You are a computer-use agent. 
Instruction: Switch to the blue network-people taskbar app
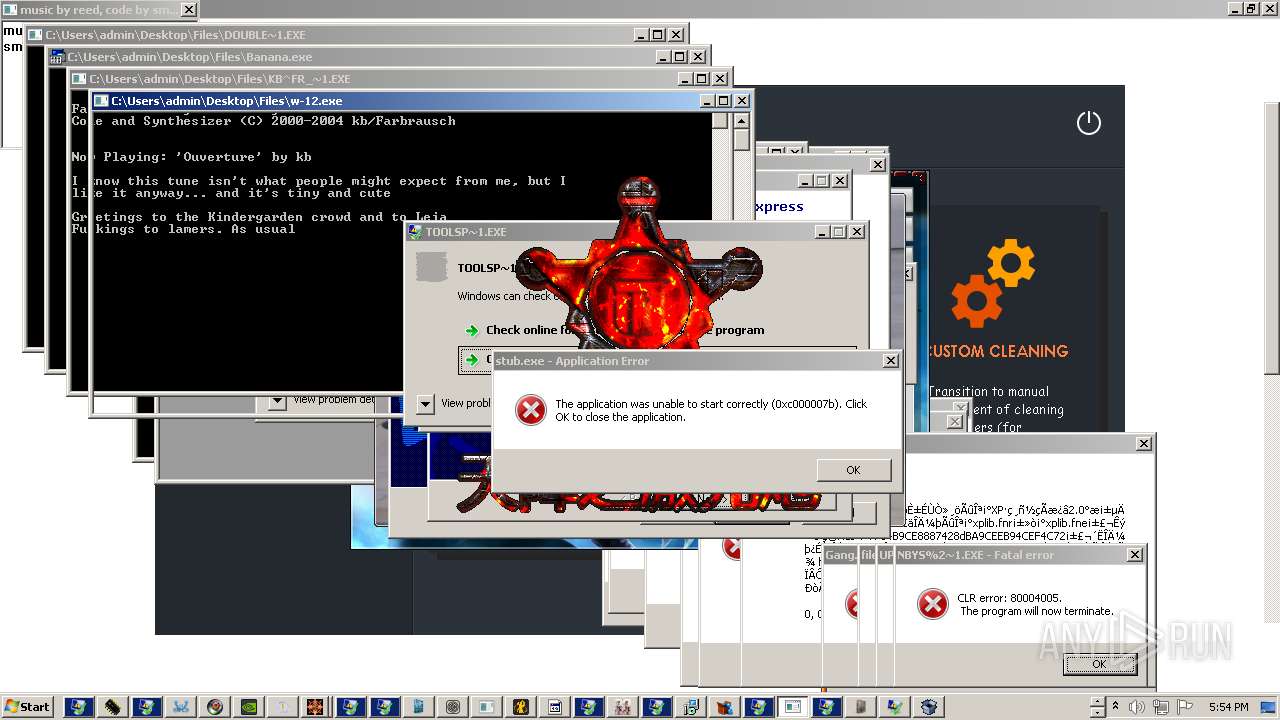pos(180,707)
